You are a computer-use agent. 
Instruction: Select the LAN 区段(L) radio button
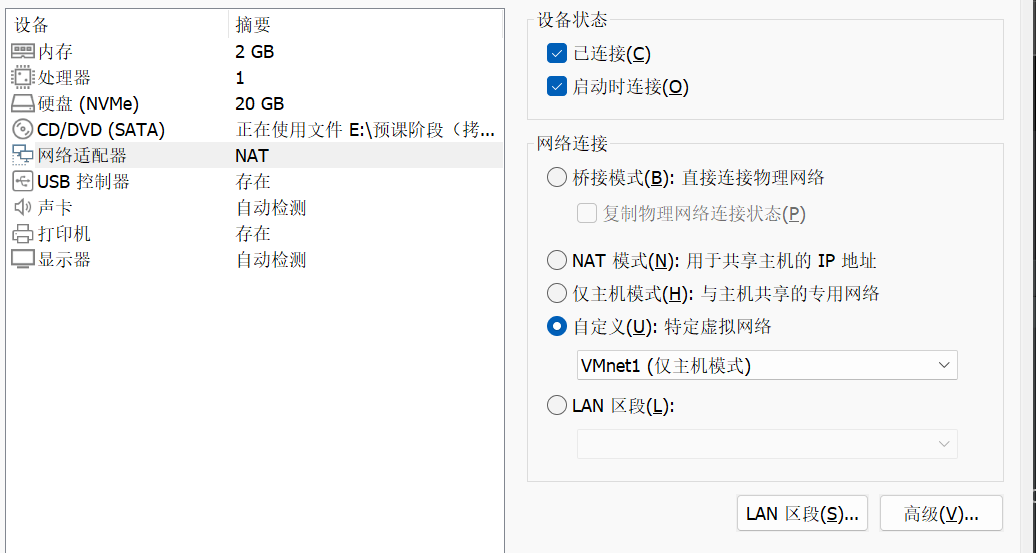(557, 405)
